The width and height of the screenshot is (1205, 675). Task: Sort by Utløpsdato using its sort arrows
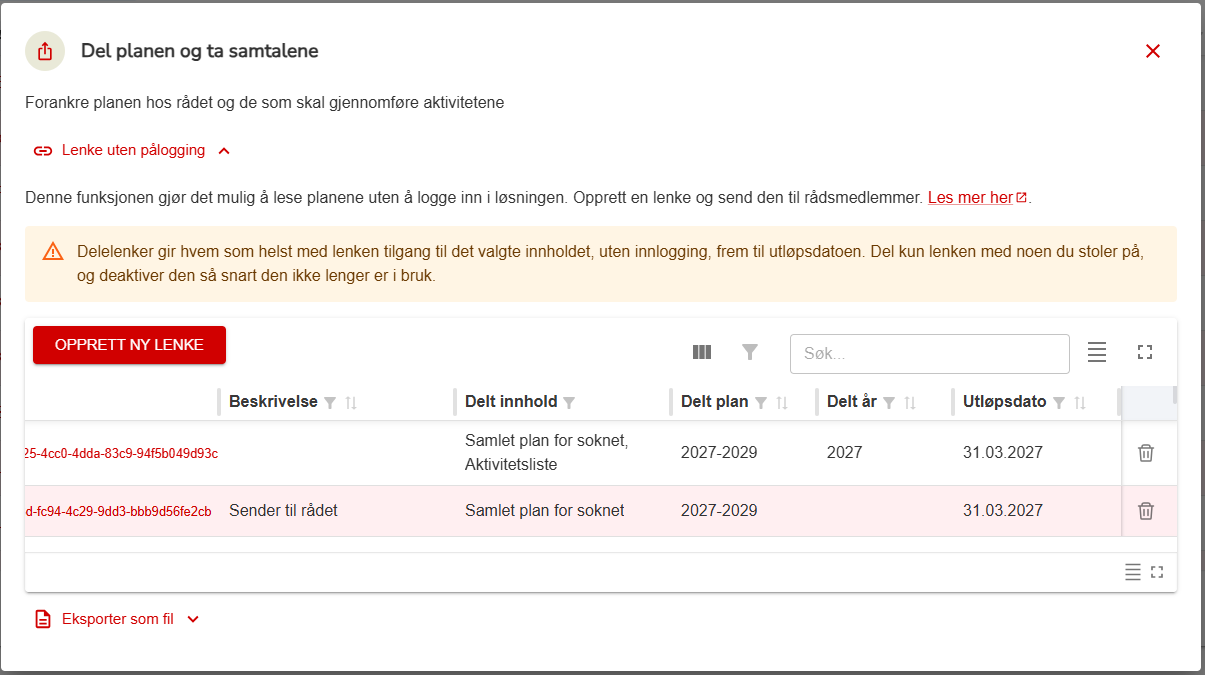(x=1080, y=403)
